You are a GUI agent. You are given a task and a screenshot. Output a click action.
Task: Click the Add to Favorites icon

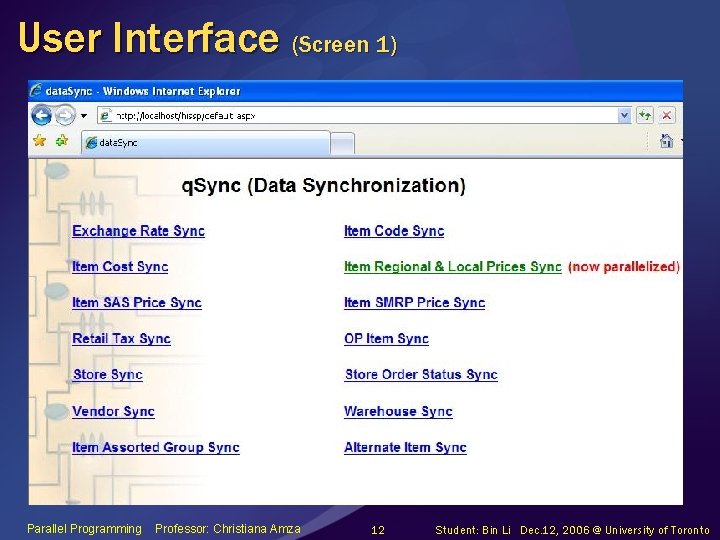62,141
